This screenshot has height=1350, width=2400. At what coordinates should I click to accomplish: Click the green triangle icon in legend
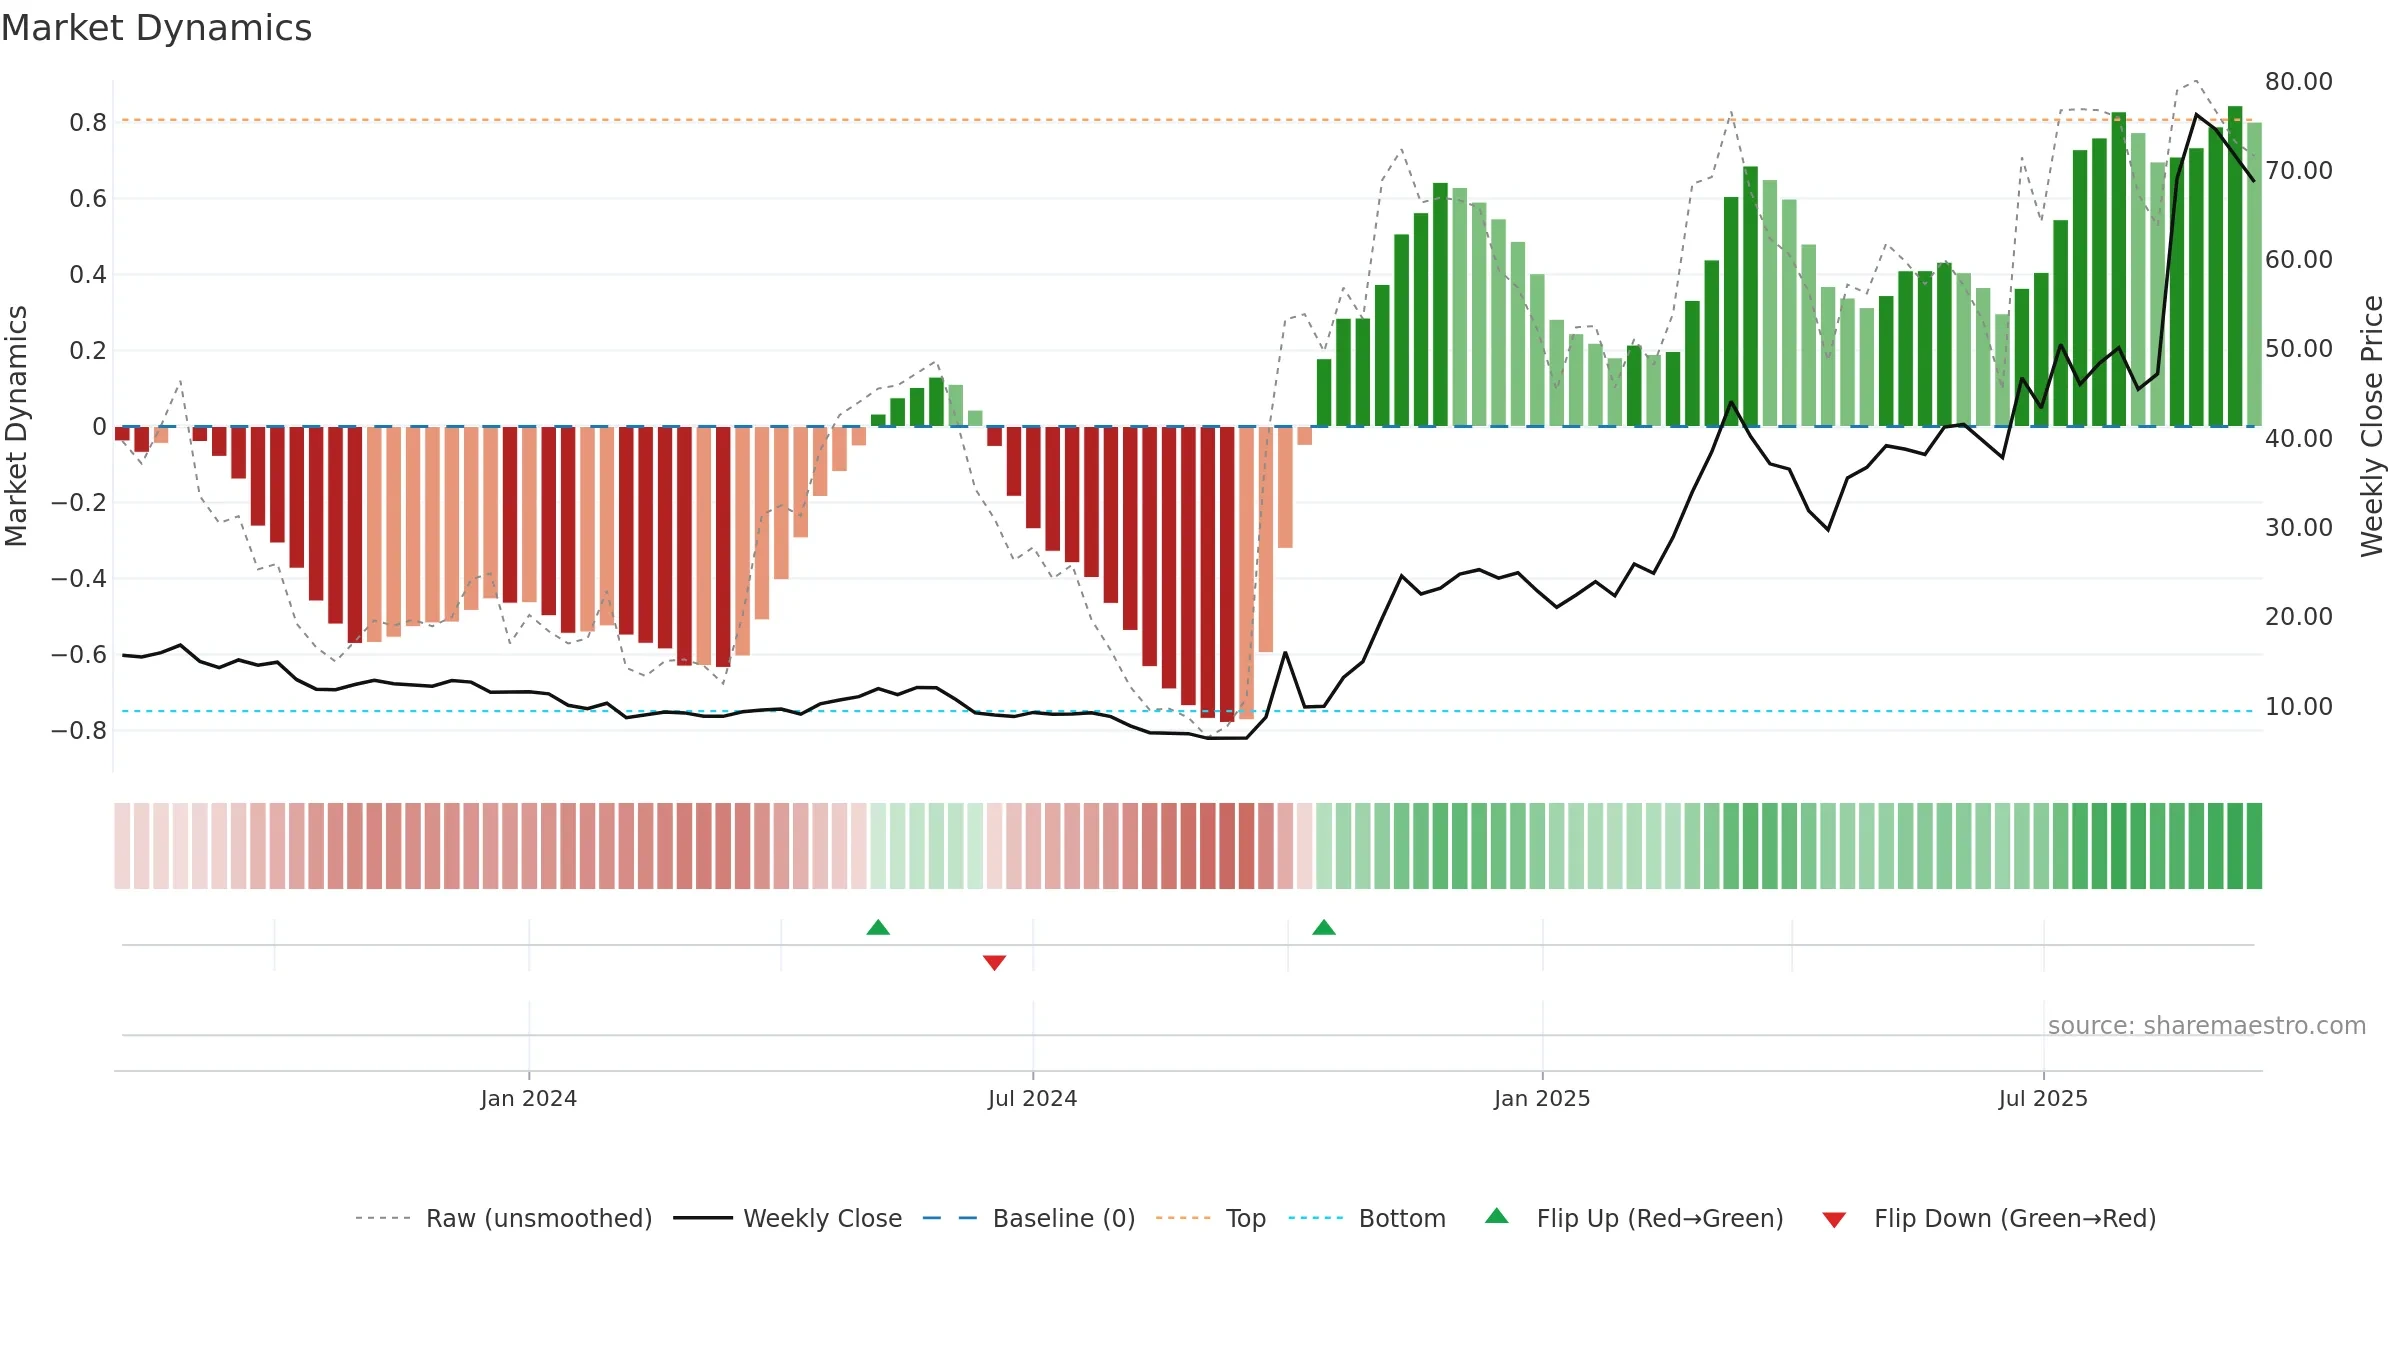(x=1497, y=1216)
